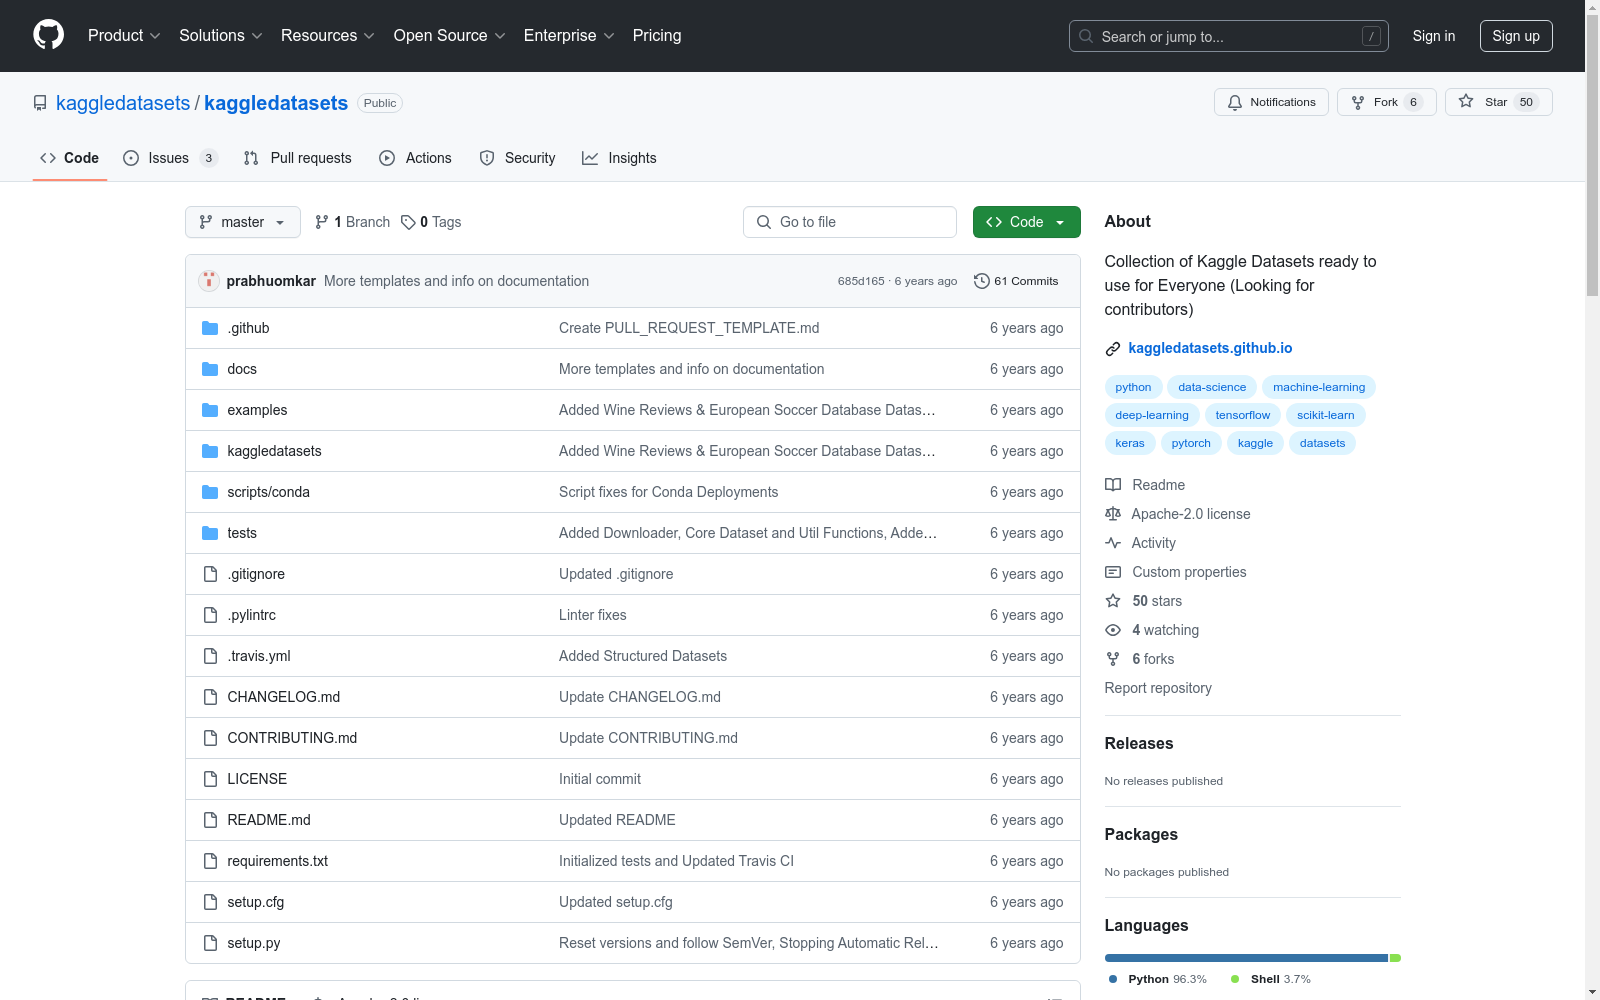Viewport: 1600px width, 1000px height.
Task: Open the master branch dropdown
Action: pyautogui.click(x=243, y=222)
